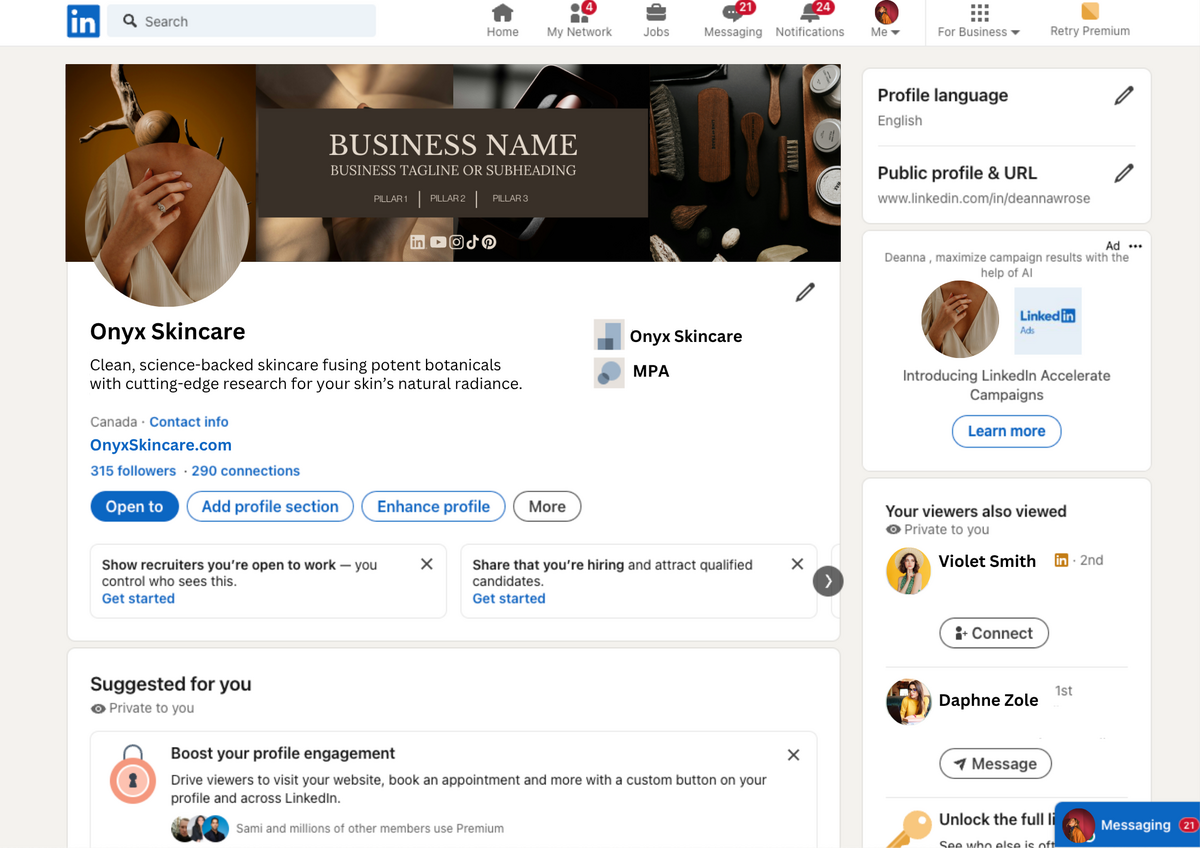This screenshot has width=1200, height=848.
Task: Click the YouTube icon on banner
Action: [x=438, y=242]
